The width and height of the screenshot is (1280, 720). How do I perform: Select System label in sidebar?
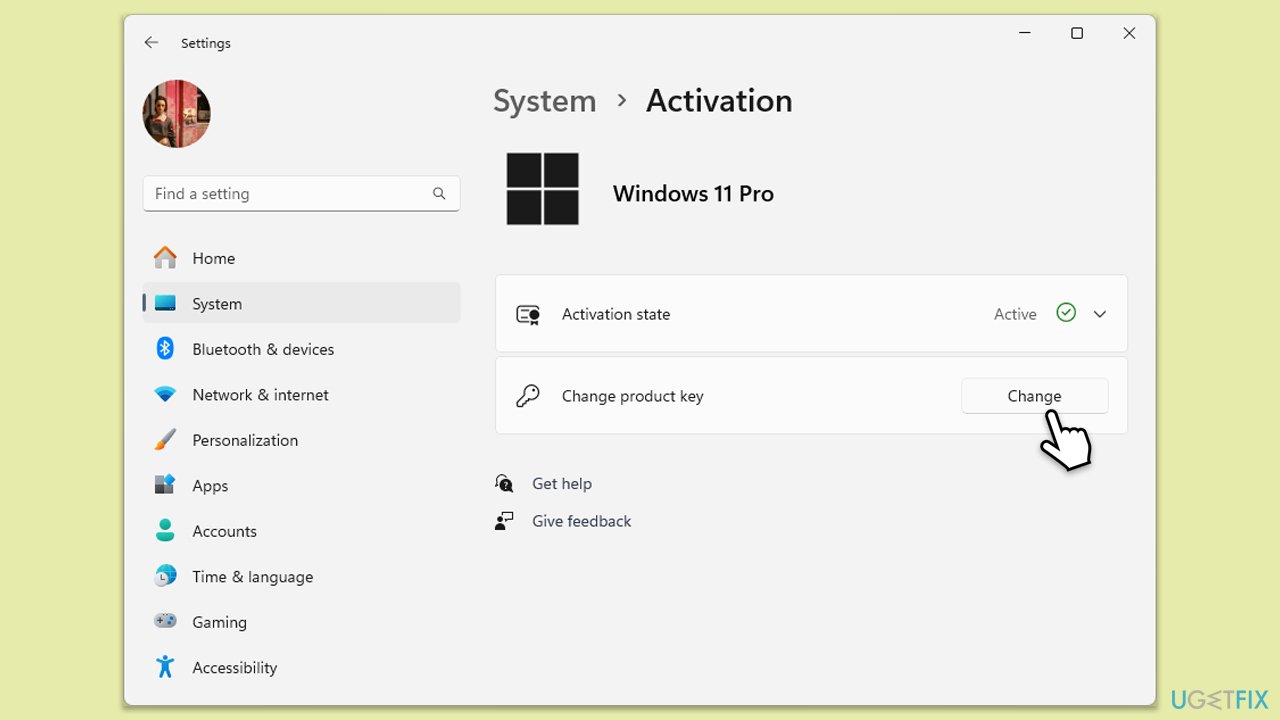click(x=217, y=304)
